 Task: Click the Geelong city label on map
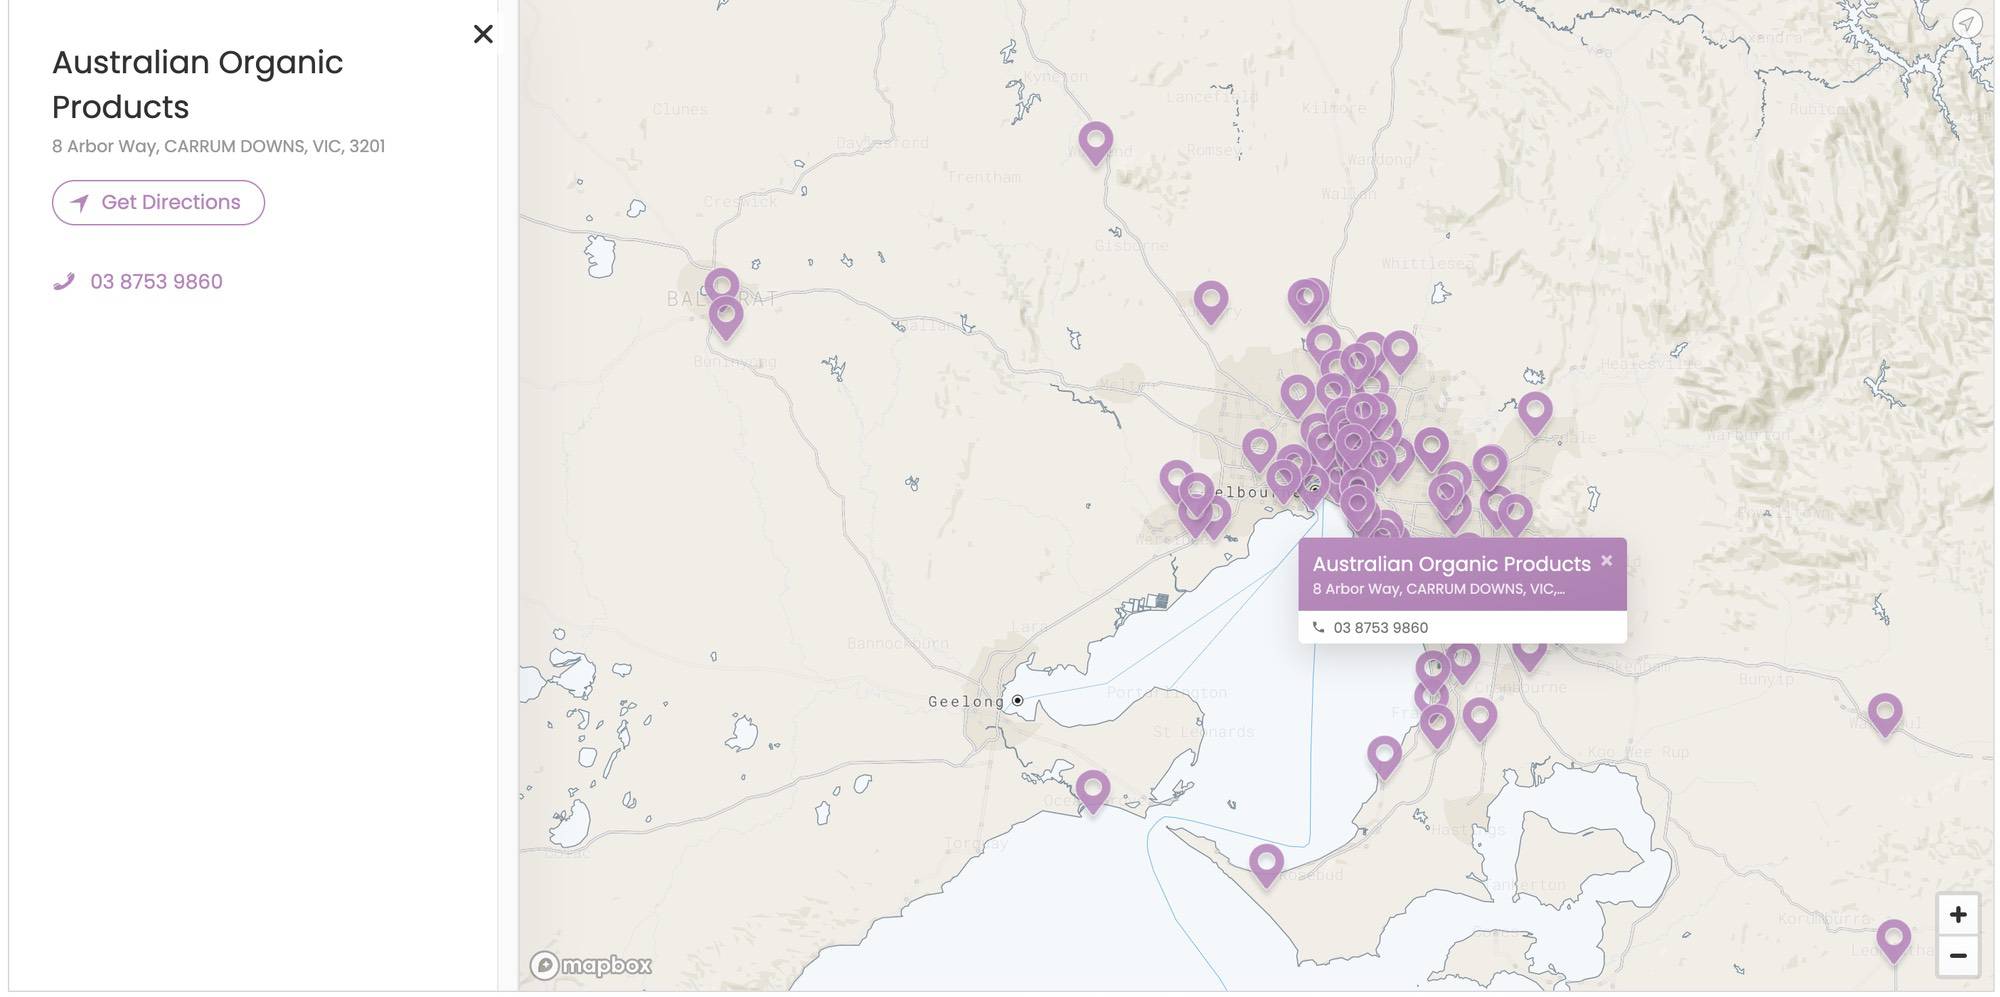[966, 702]
